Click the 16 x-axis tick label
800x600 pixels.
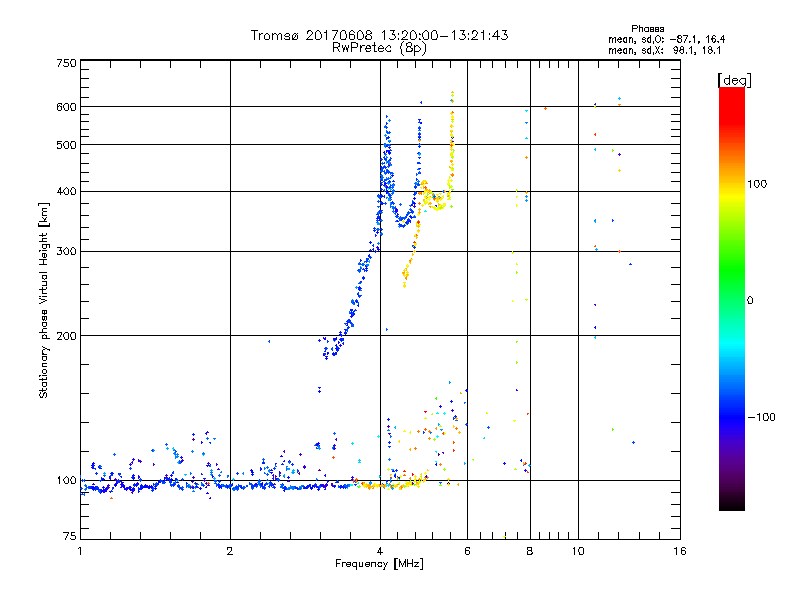click(x=678, y=552)
